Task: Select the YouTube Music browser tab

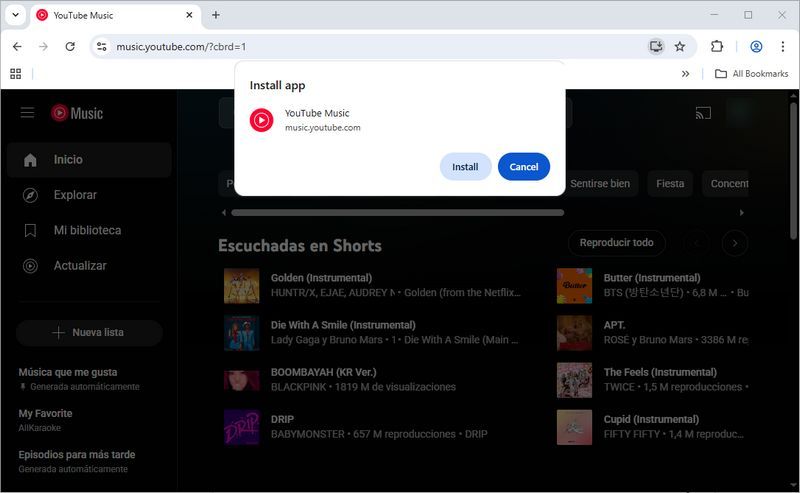Action: (115, 15)
